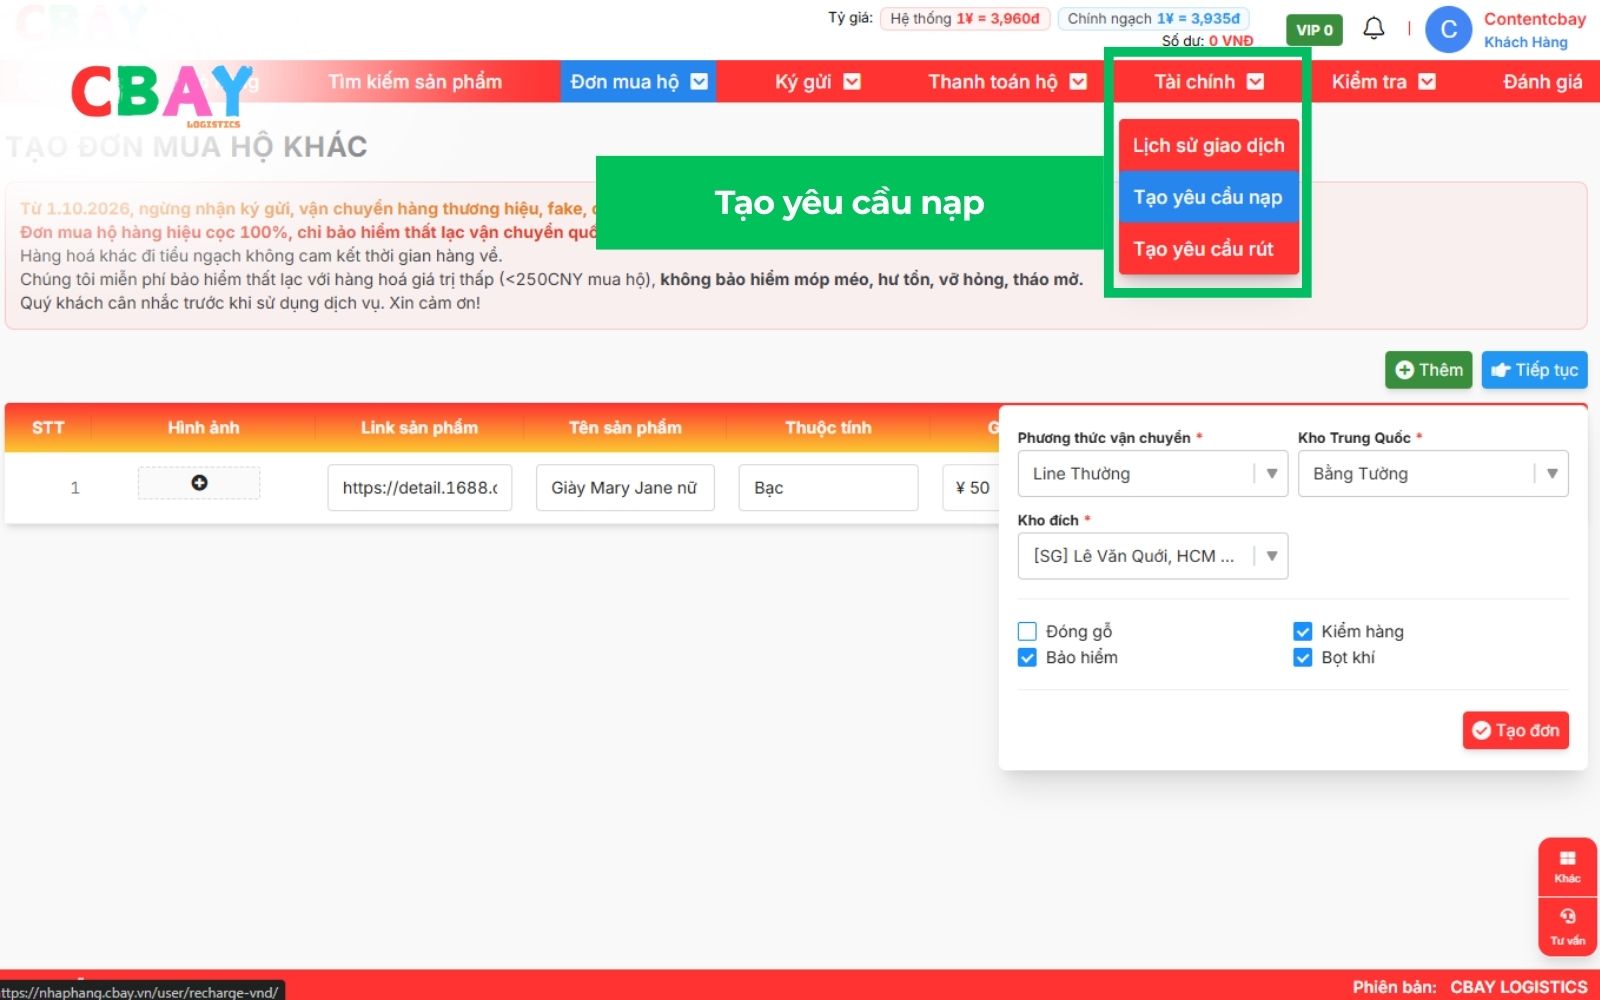Open the notification bell

tap(1374, 28)
